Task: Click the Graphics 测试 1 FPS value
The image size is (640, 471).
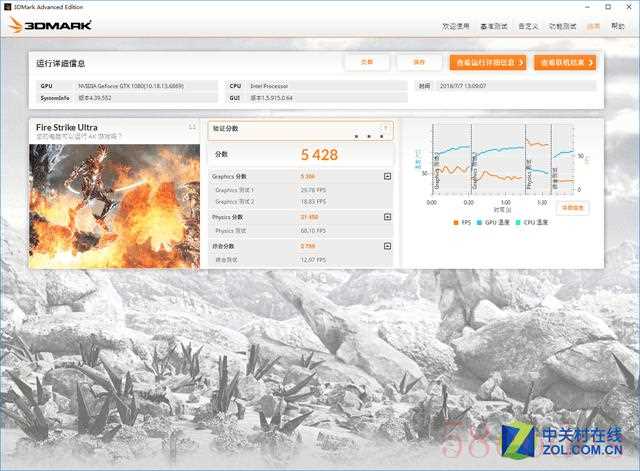Action: coord(313,190)
